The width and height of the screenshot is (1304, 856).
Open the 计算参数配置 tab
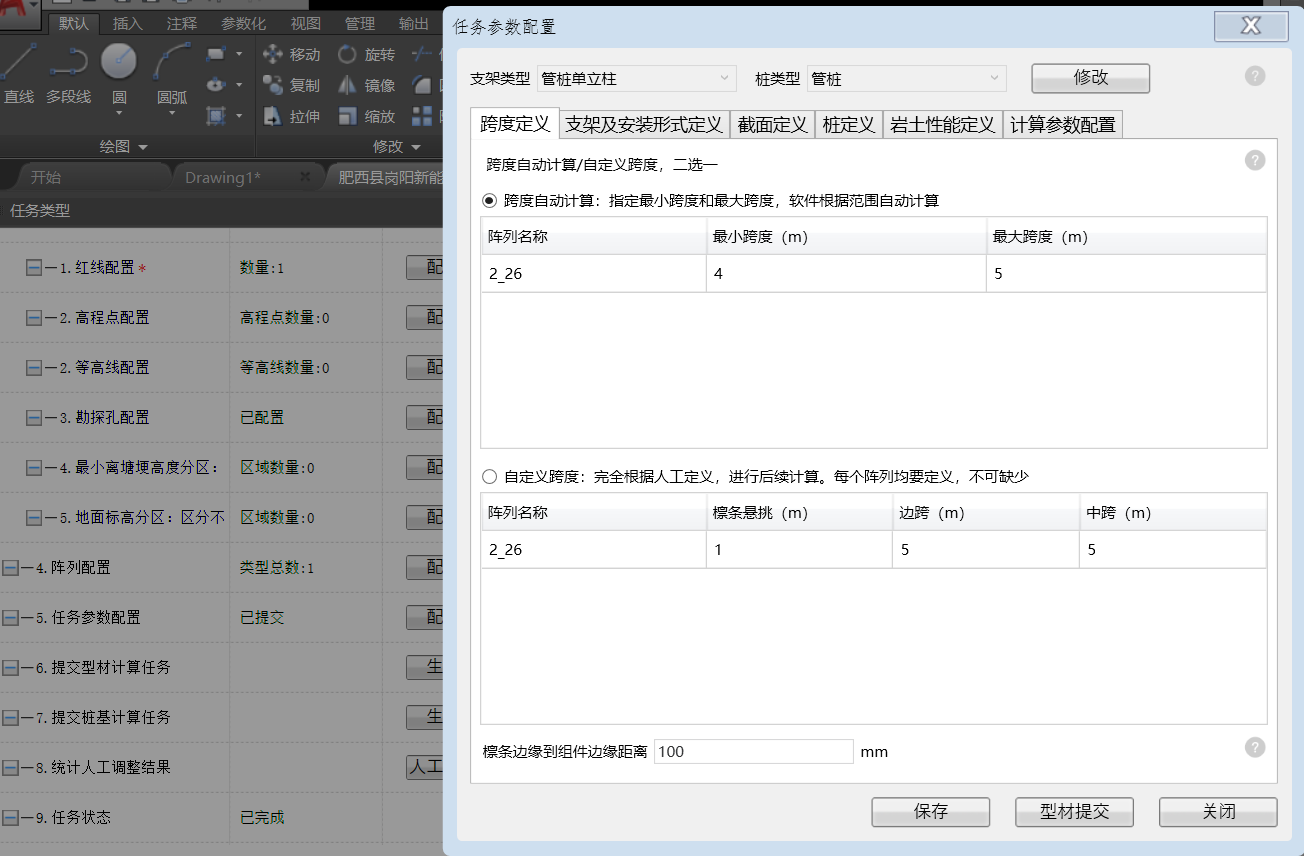(x=1062, y=125)
